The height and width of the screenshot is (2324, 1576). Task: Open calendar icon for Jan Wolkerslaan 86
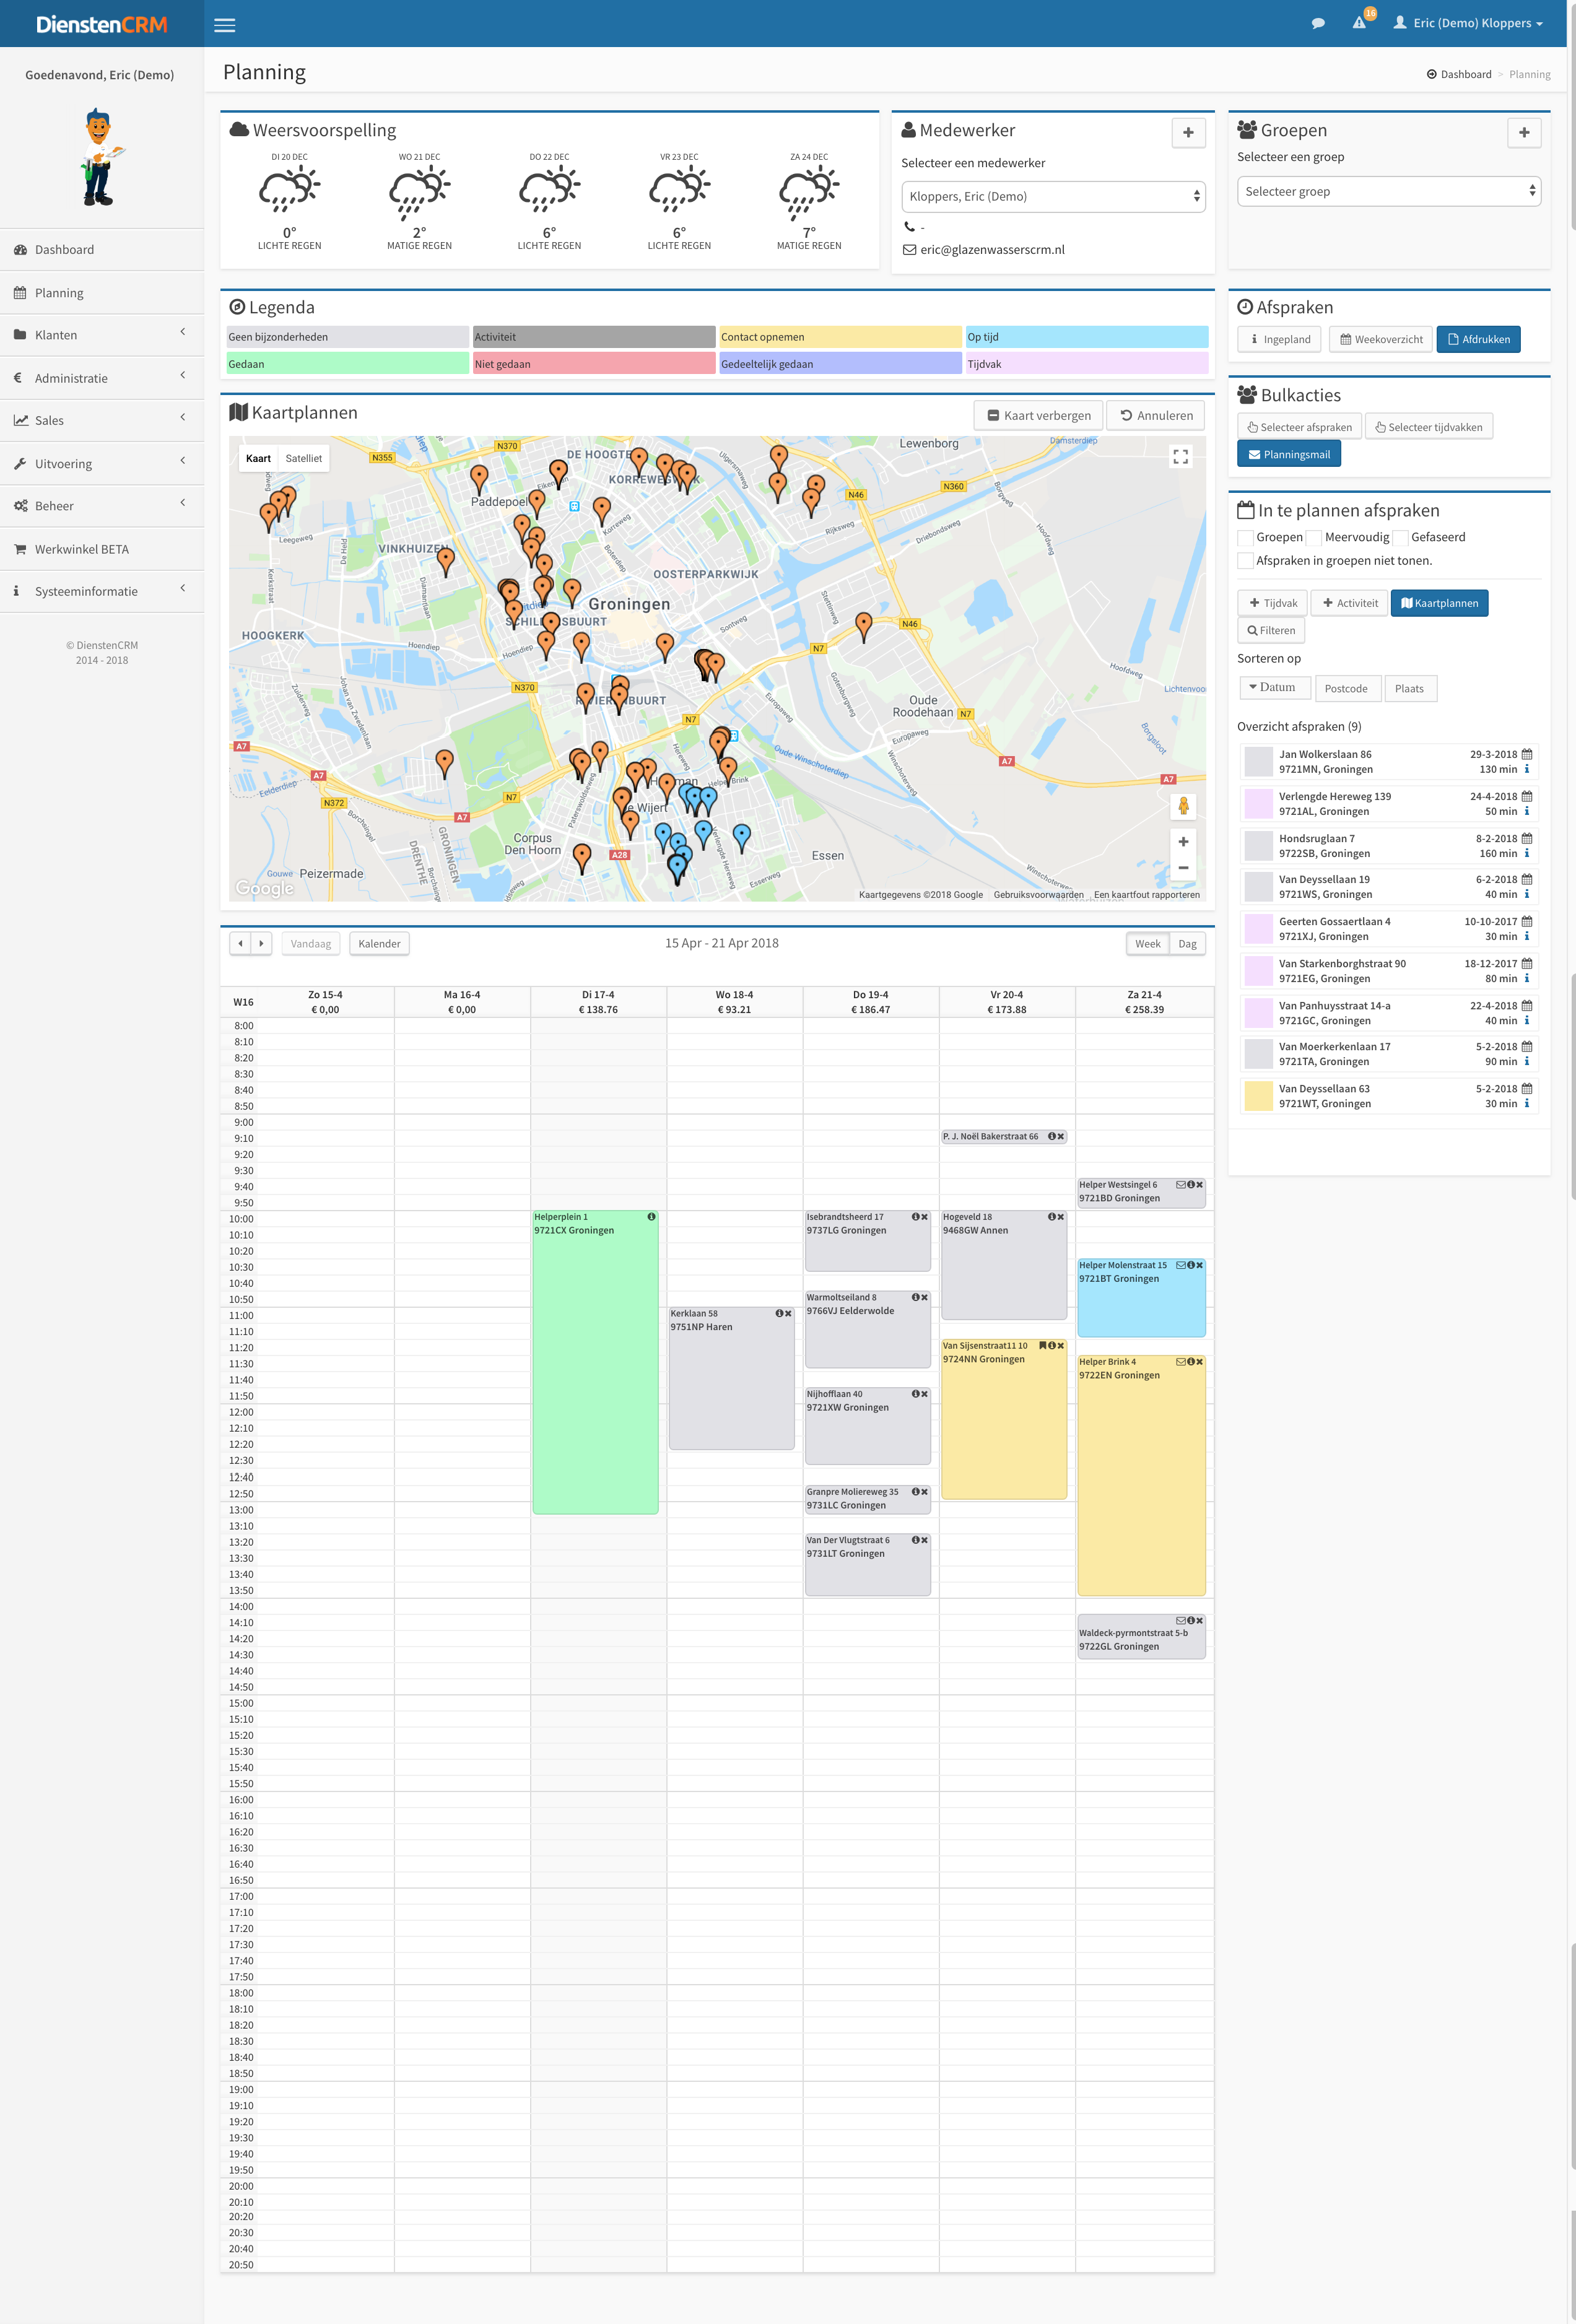click(1526, 754)
